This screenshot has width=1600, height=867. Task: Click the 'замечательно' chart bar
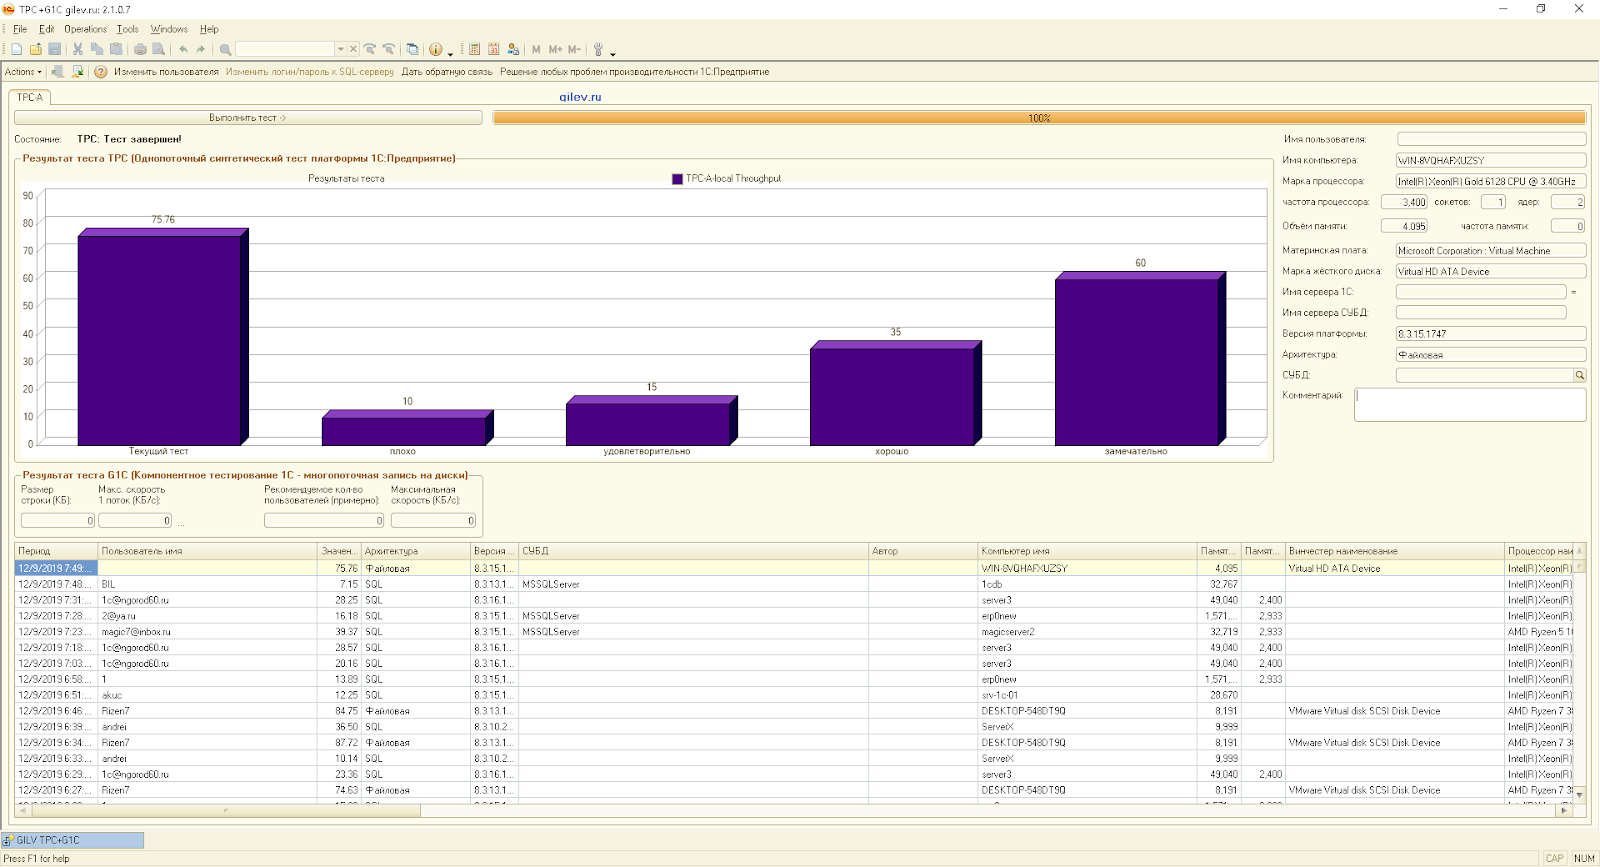(x=1140, y=359)
